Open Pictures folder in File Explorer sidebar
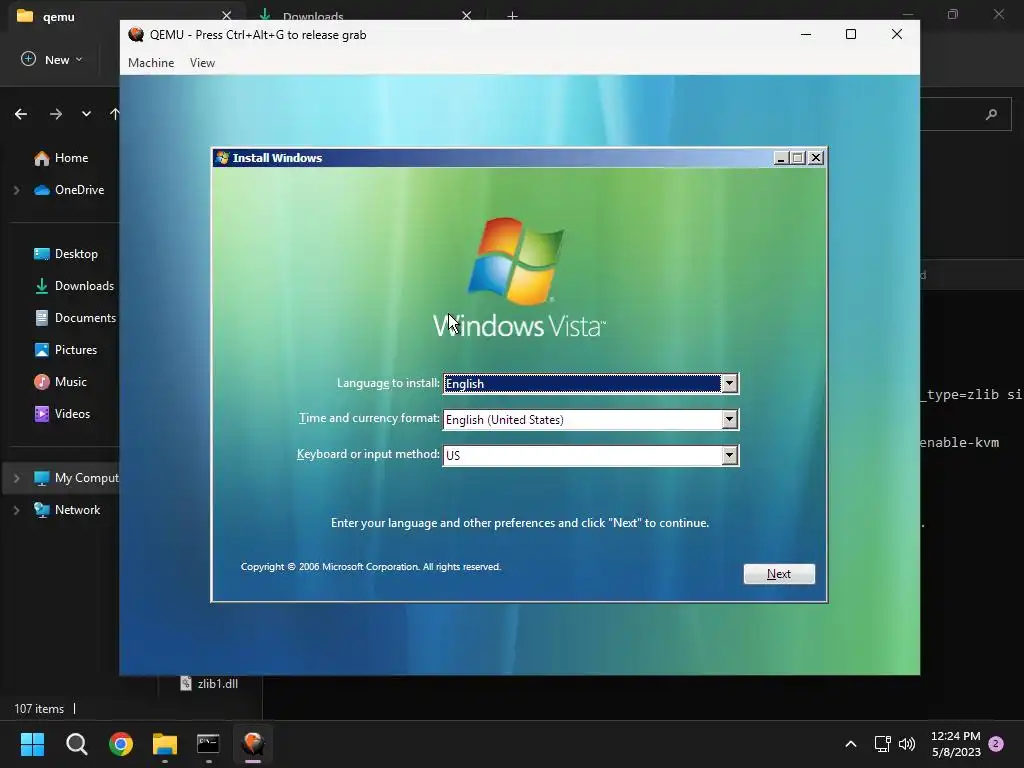 point(66,350)
